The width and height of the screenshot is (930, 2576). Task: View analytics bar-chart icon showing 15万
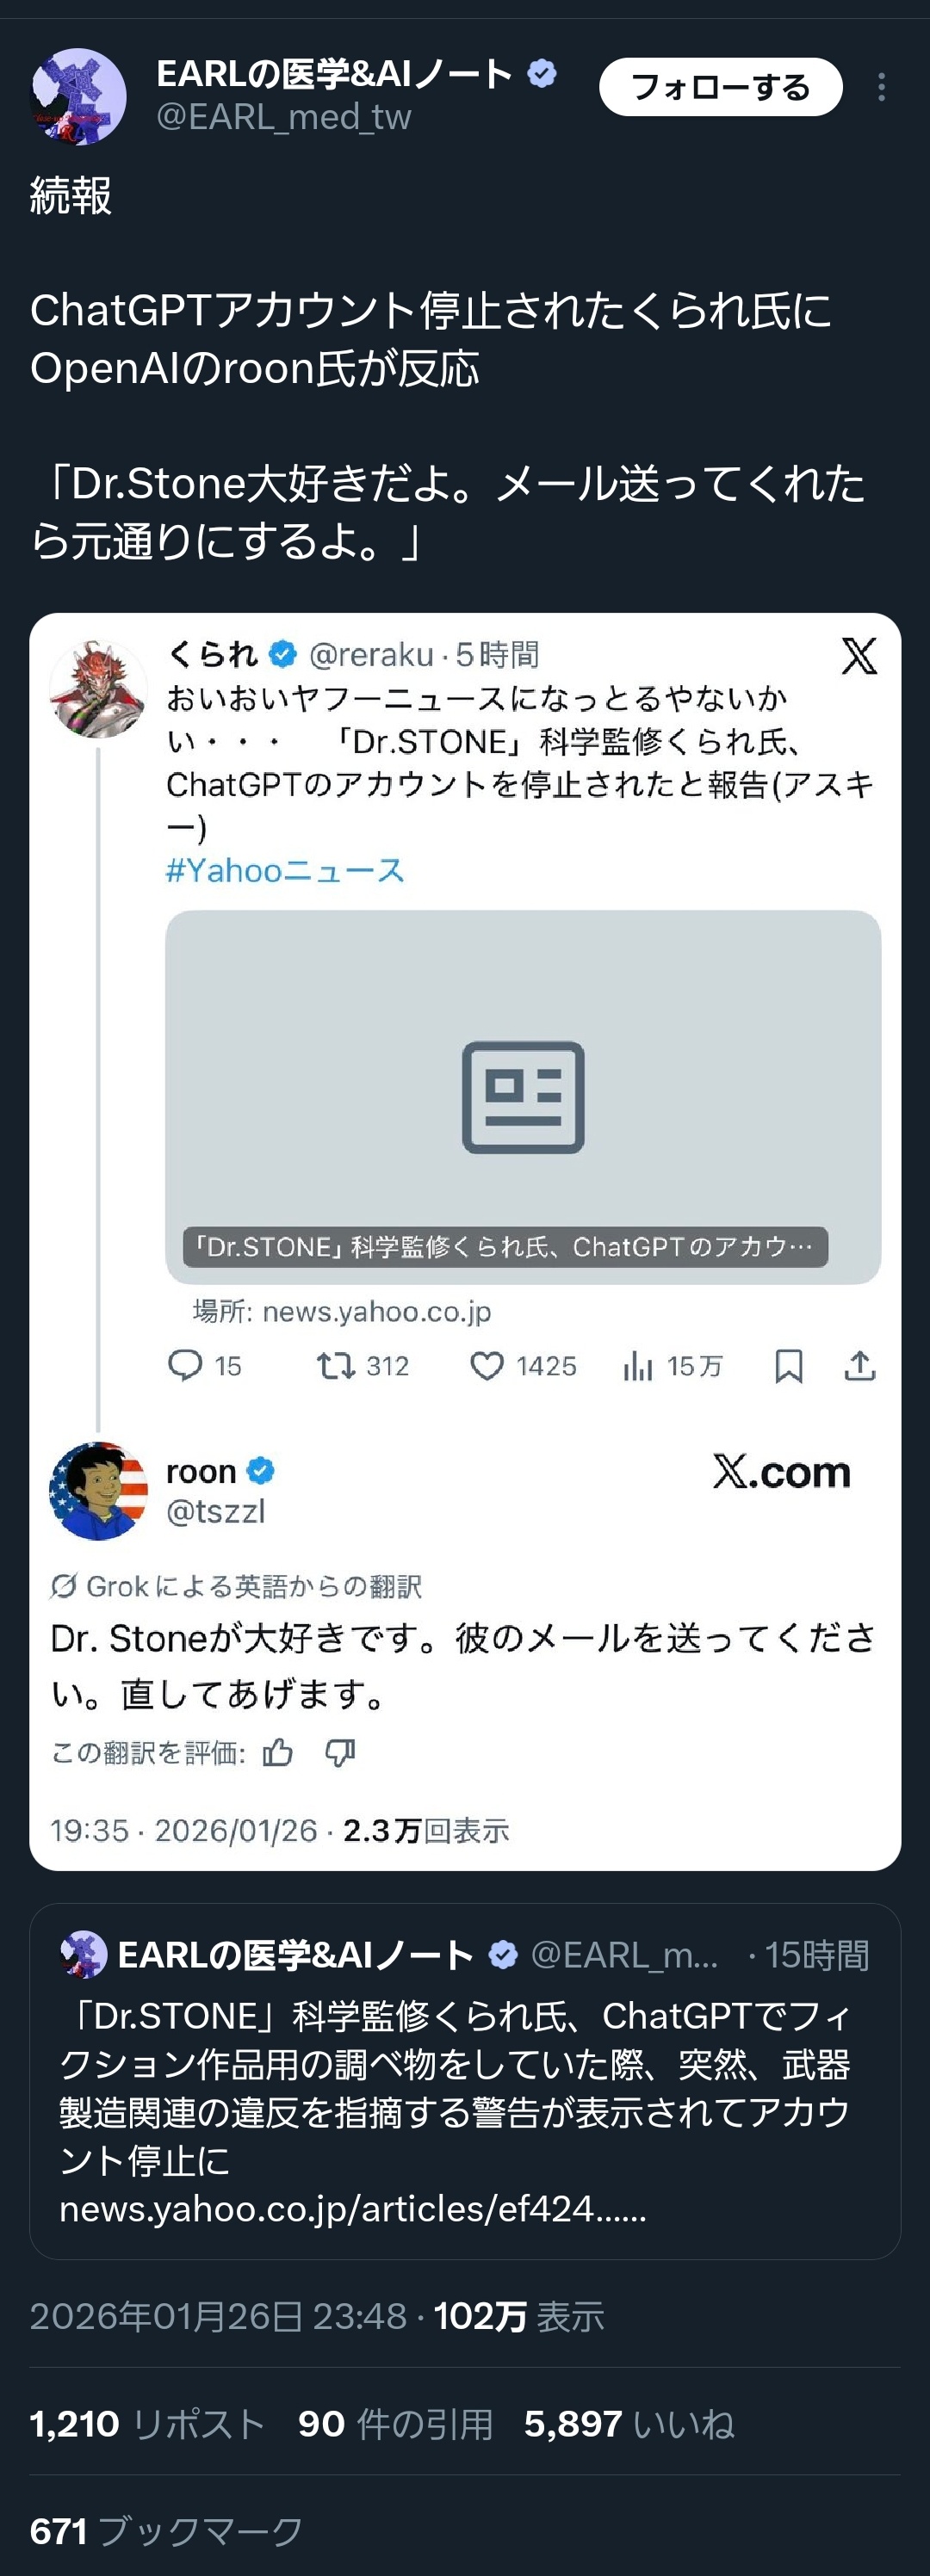coord(638,1365)
